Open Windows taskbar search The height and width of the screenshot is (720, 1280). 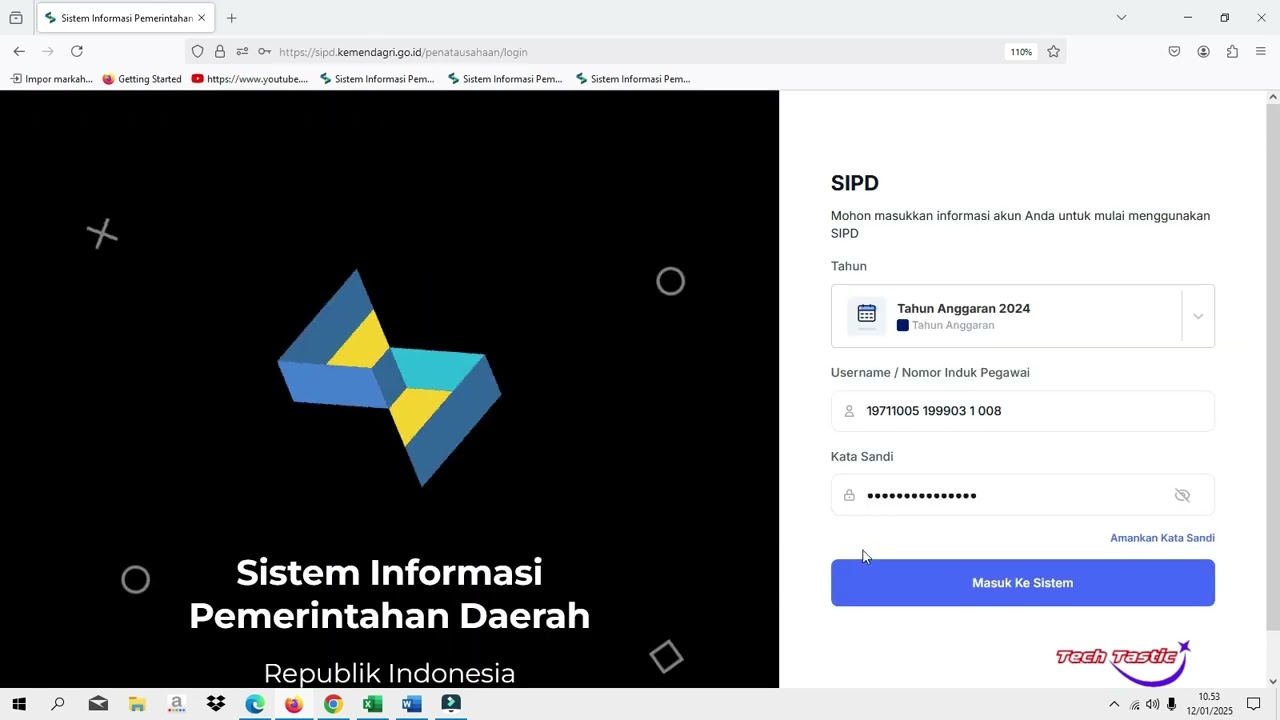pyautogui.click(x=58, y=704)
